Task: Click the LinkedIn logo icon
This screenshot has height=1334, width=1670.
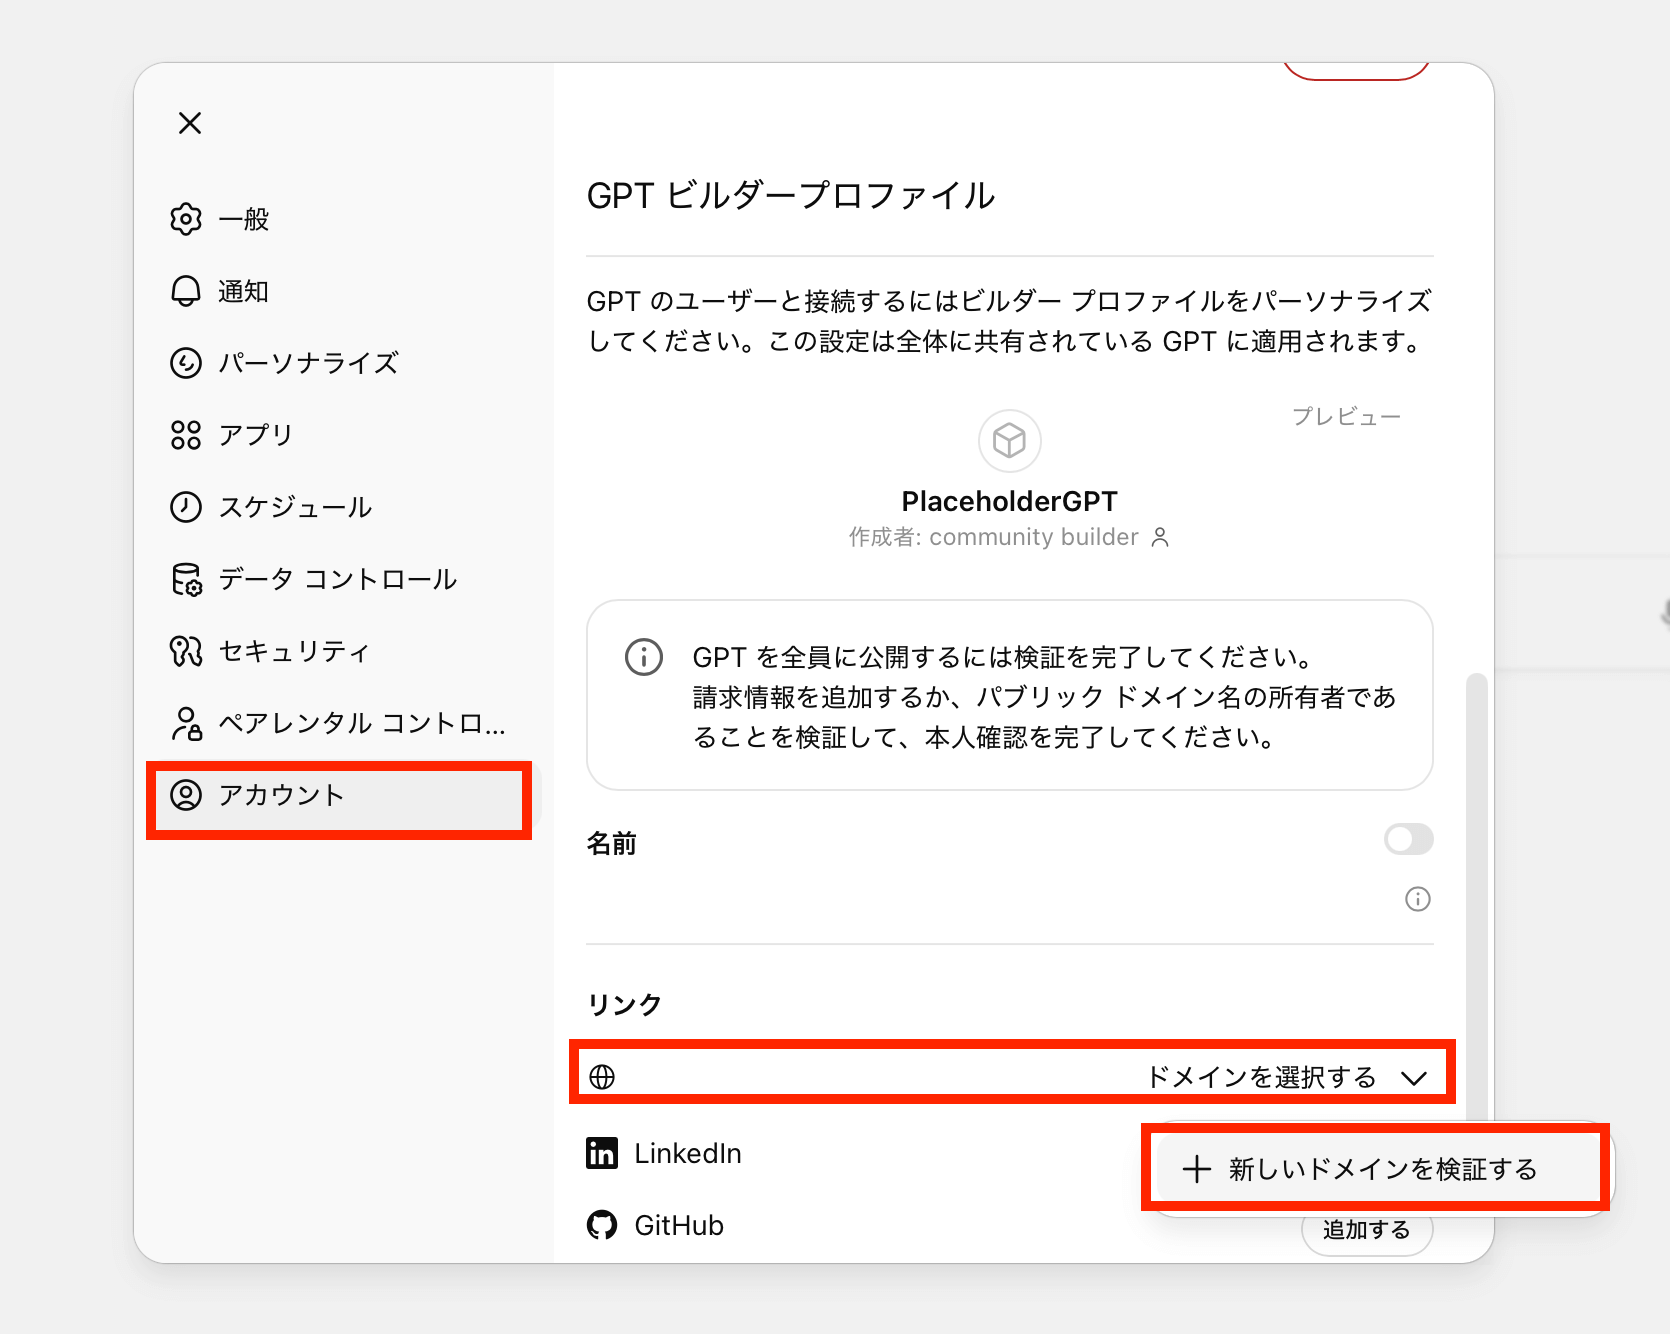Action: click(x=602, y=1153)
